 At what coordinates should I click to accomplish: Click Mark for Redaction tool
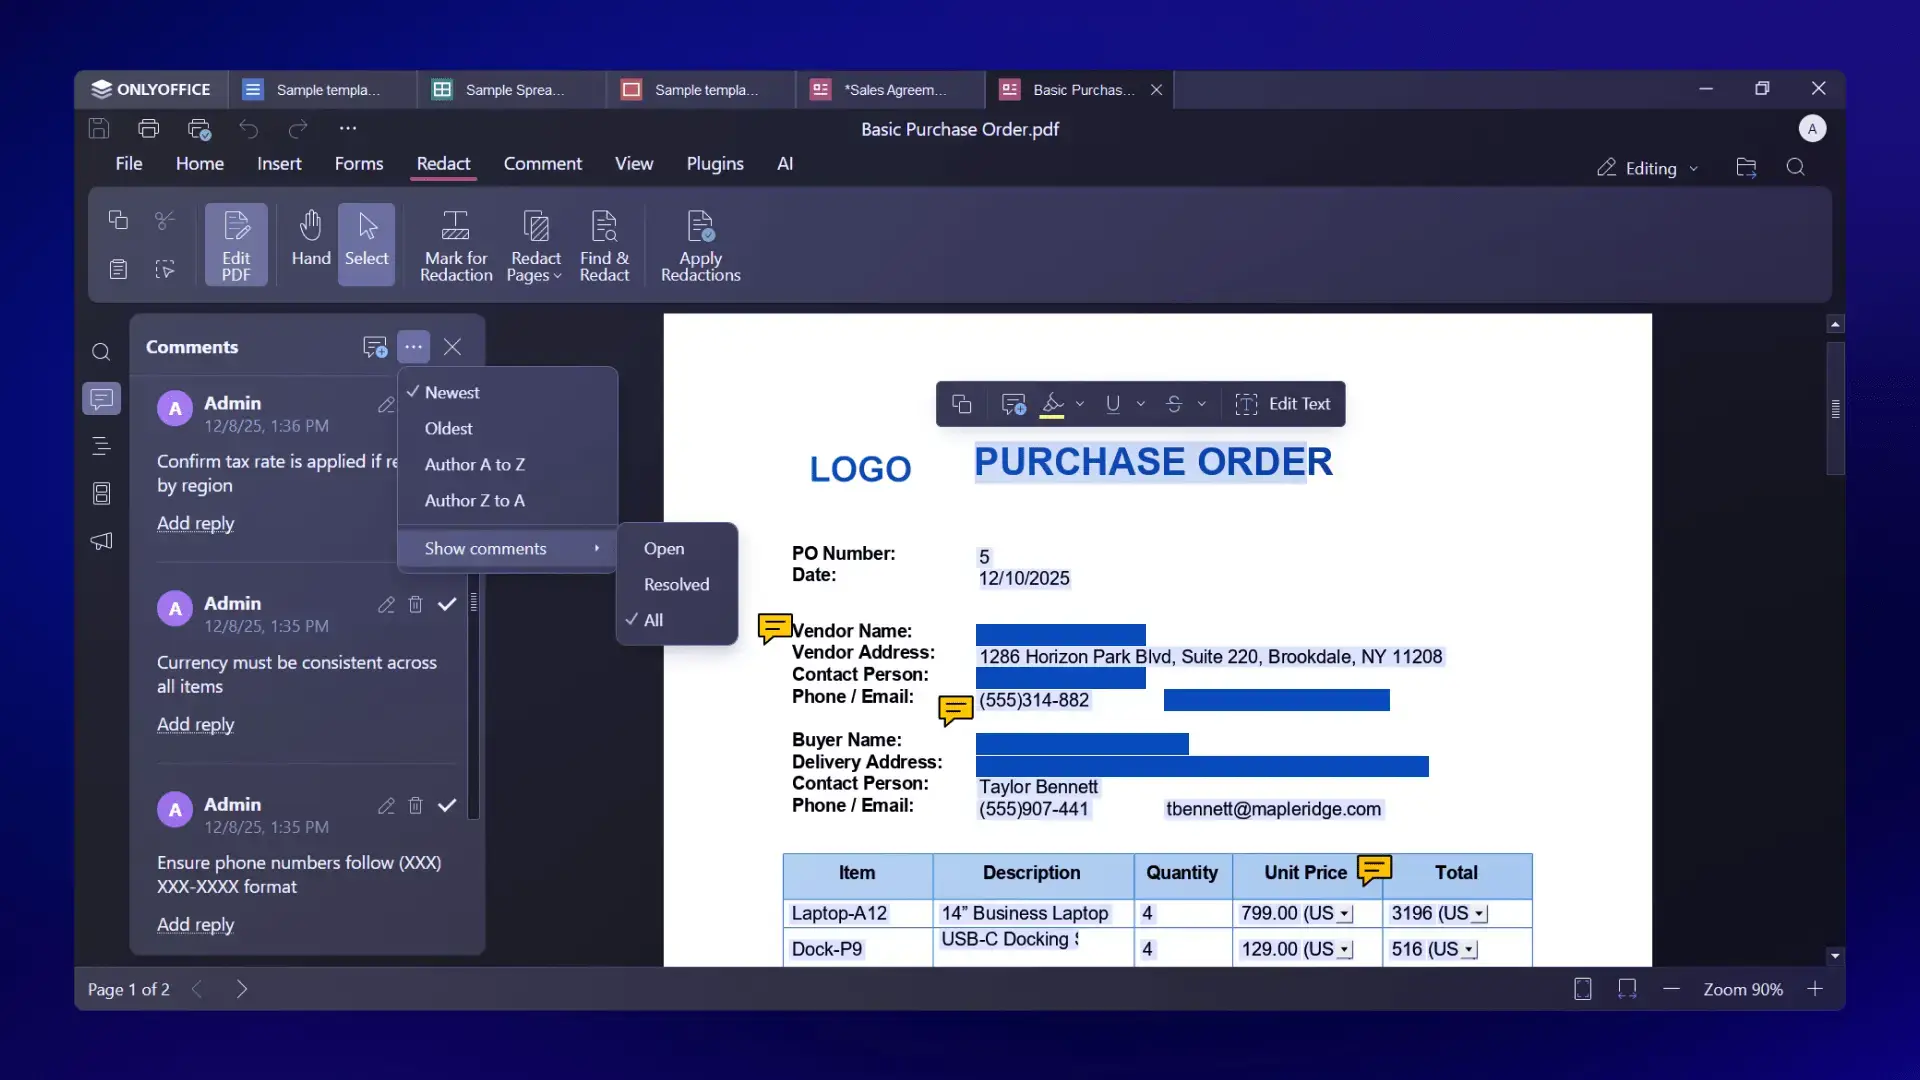click(456, 245)
